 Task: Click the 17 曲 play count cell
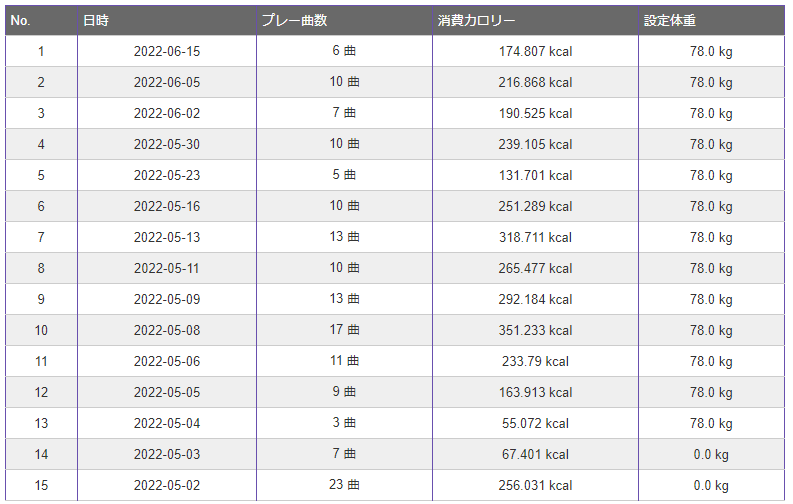pyautogui.click(x=344, y=330)
